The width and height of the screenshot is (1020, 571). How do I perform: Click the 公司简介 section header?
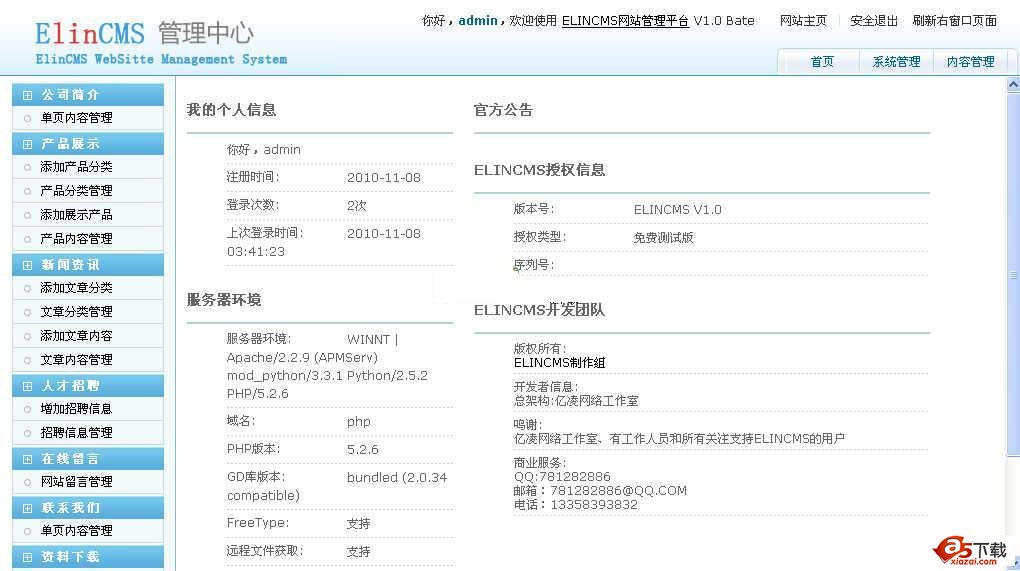click(x=88, y=95)
